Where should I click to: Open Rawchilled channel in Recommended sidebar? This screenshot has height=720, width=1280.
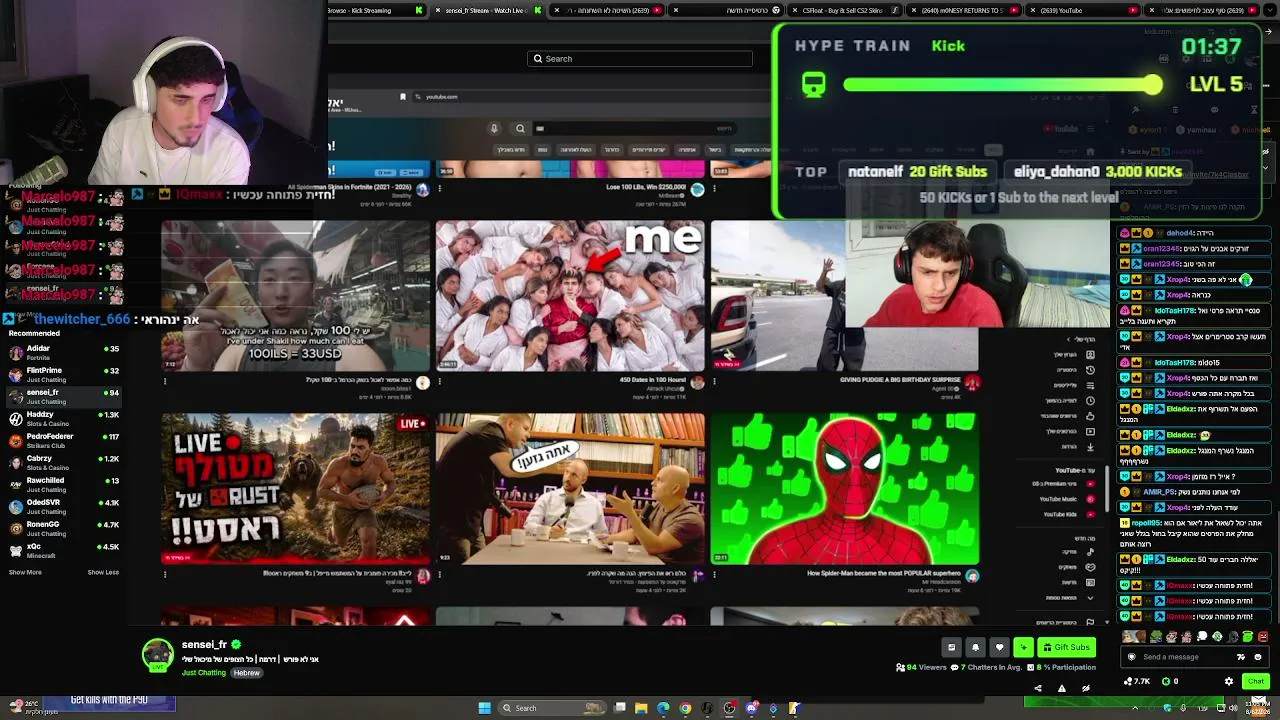pos(64,485)
